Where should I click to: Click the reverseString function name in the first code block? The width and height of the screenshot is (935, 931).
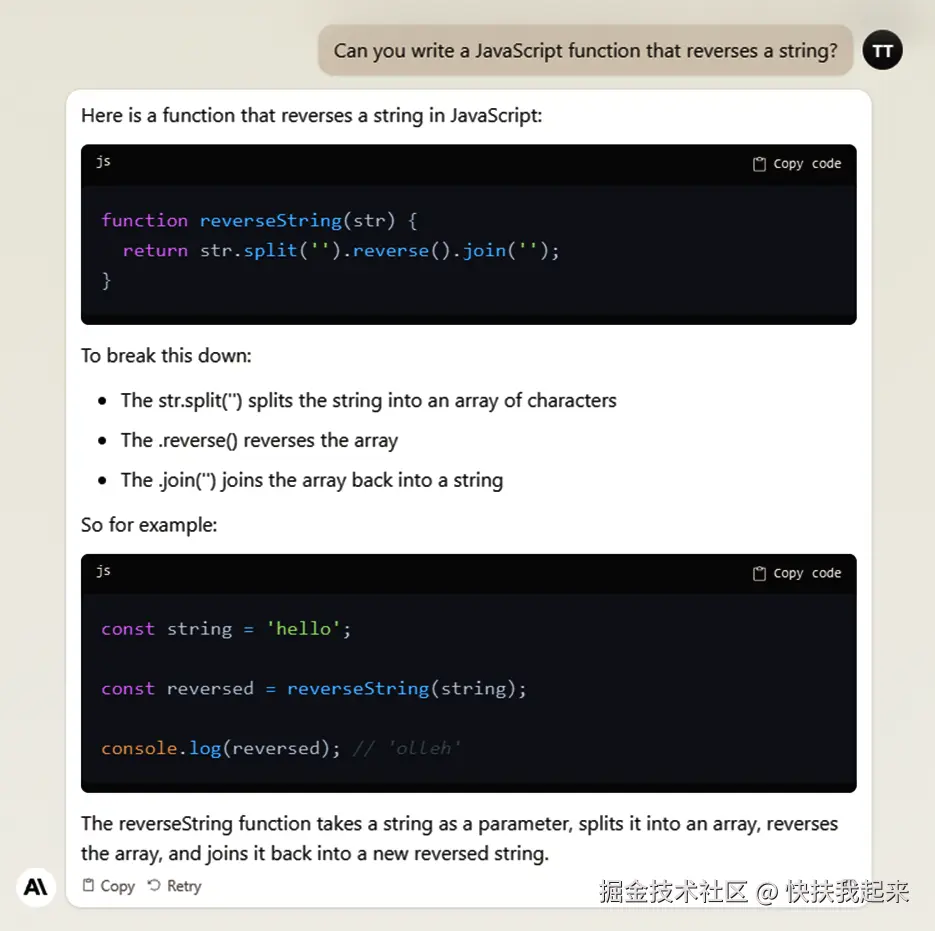(x=269, y=221)
